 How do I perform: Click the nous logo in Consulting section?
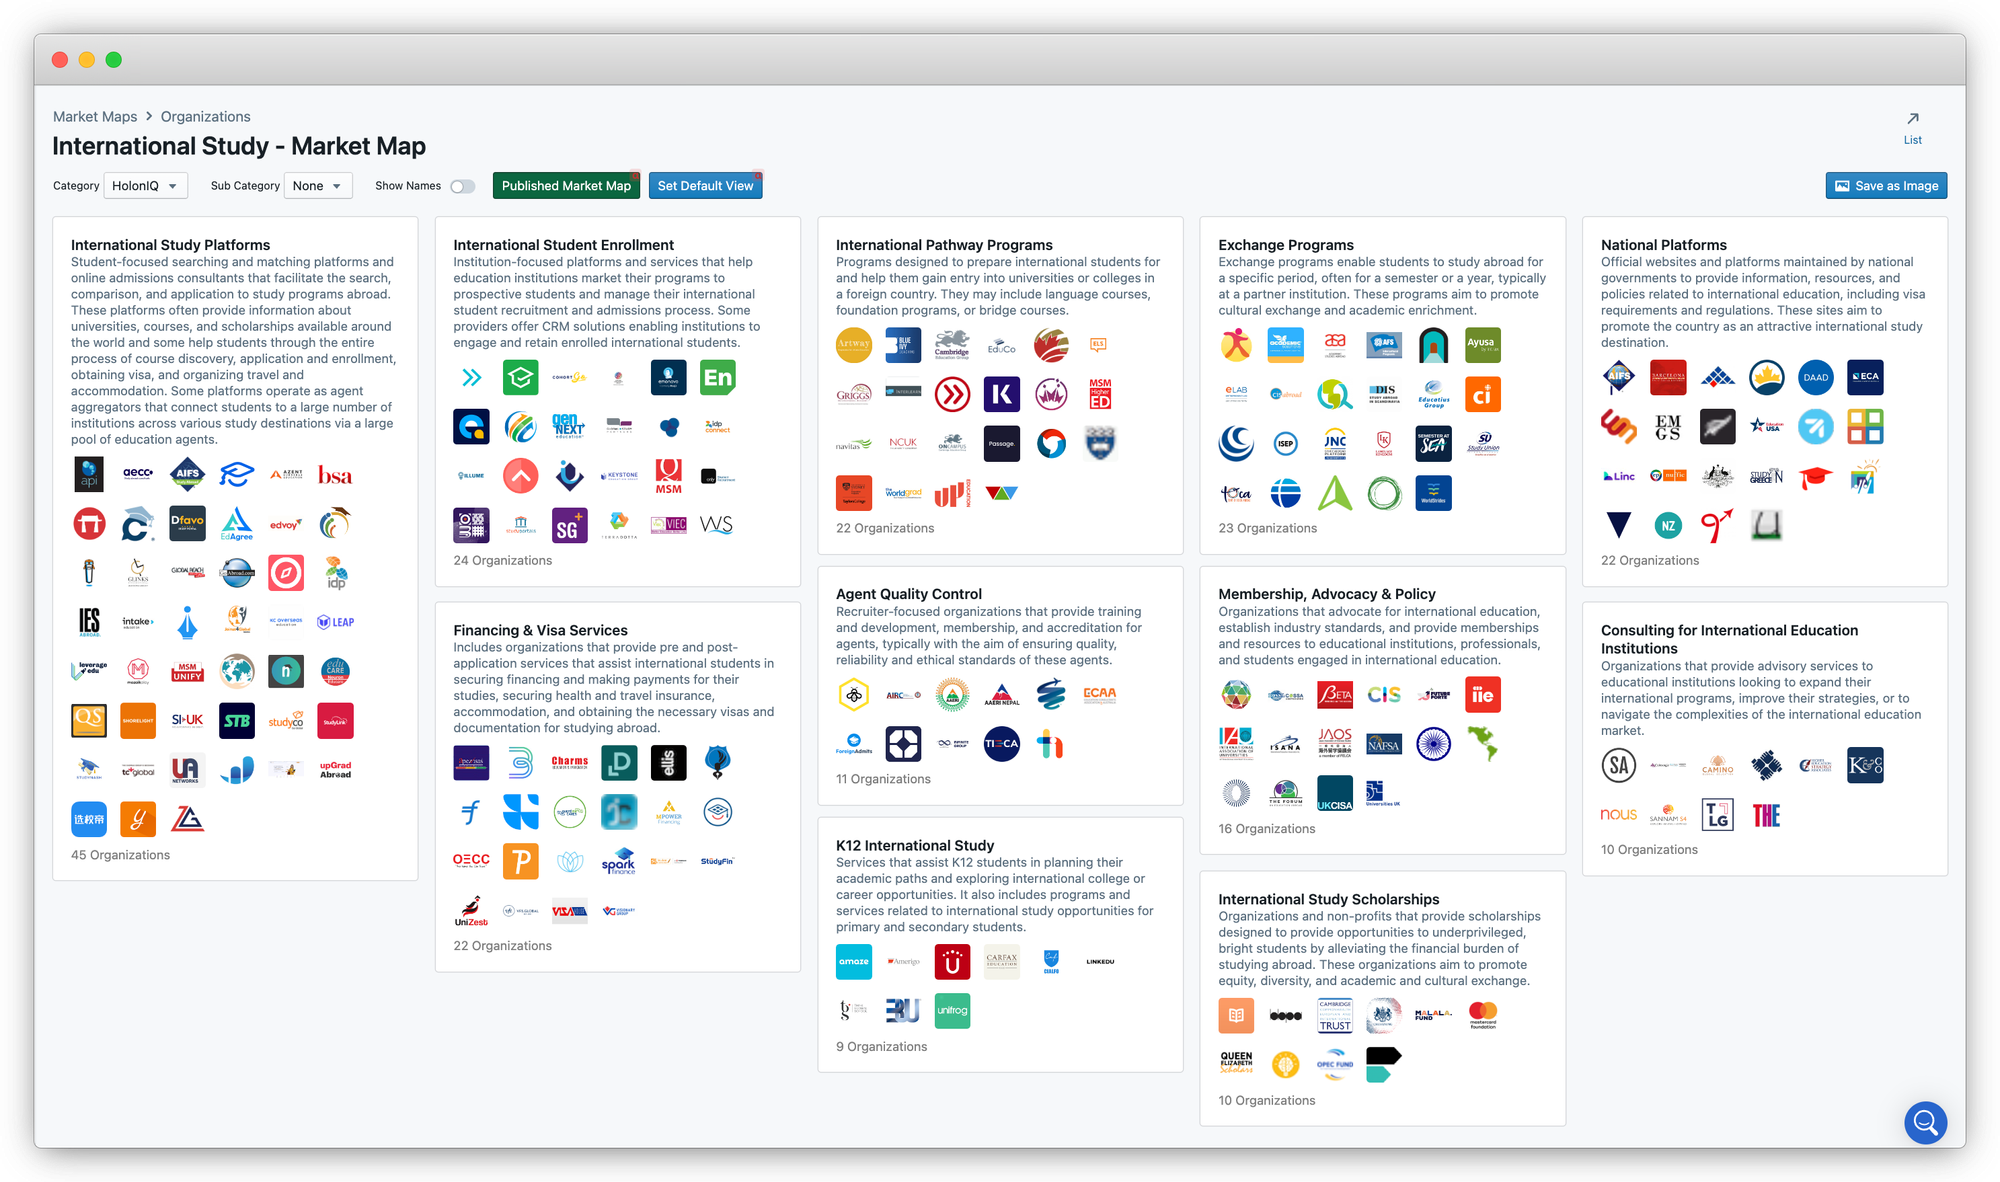1618,815
